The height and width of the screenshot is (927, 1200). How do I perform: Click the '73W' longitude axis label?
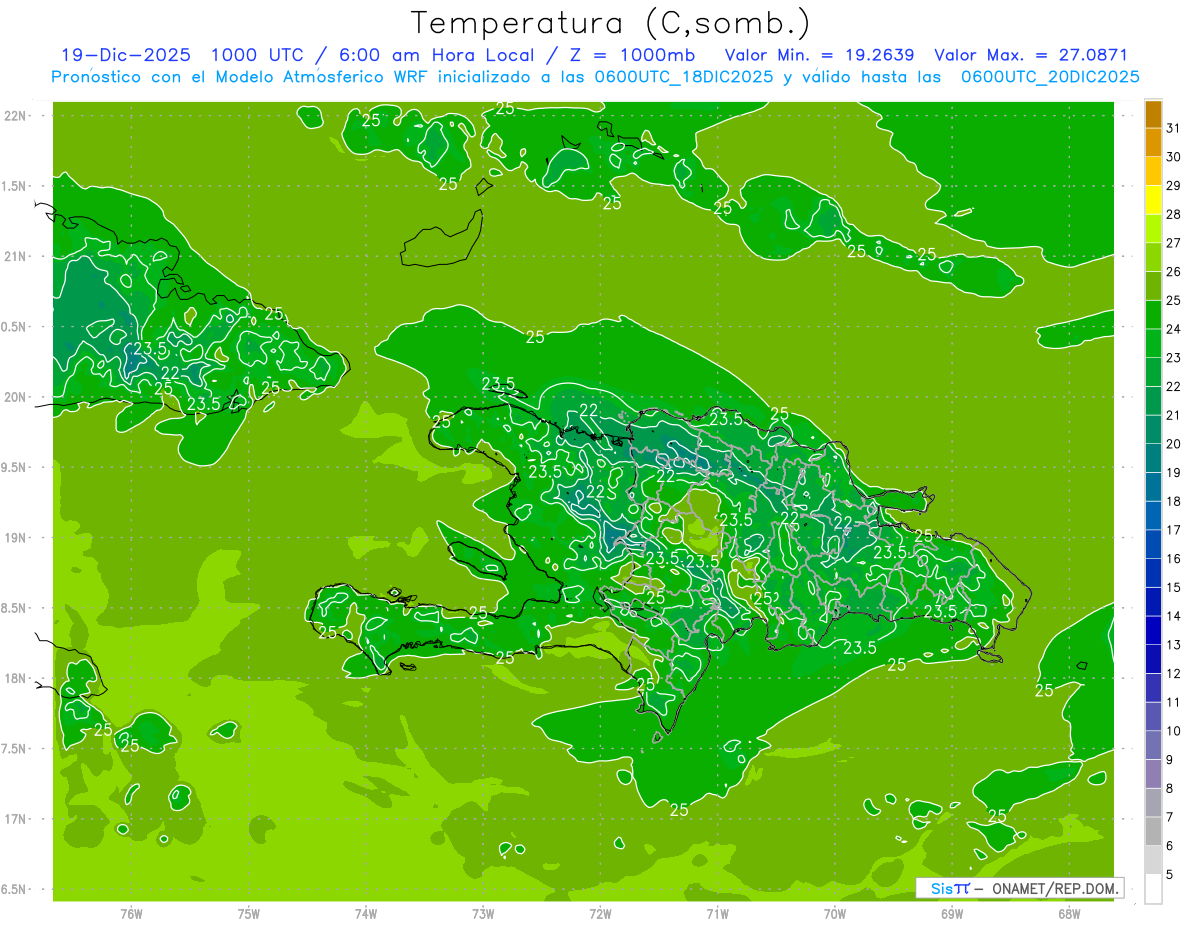pyautogui.click(x=483, y=913)
